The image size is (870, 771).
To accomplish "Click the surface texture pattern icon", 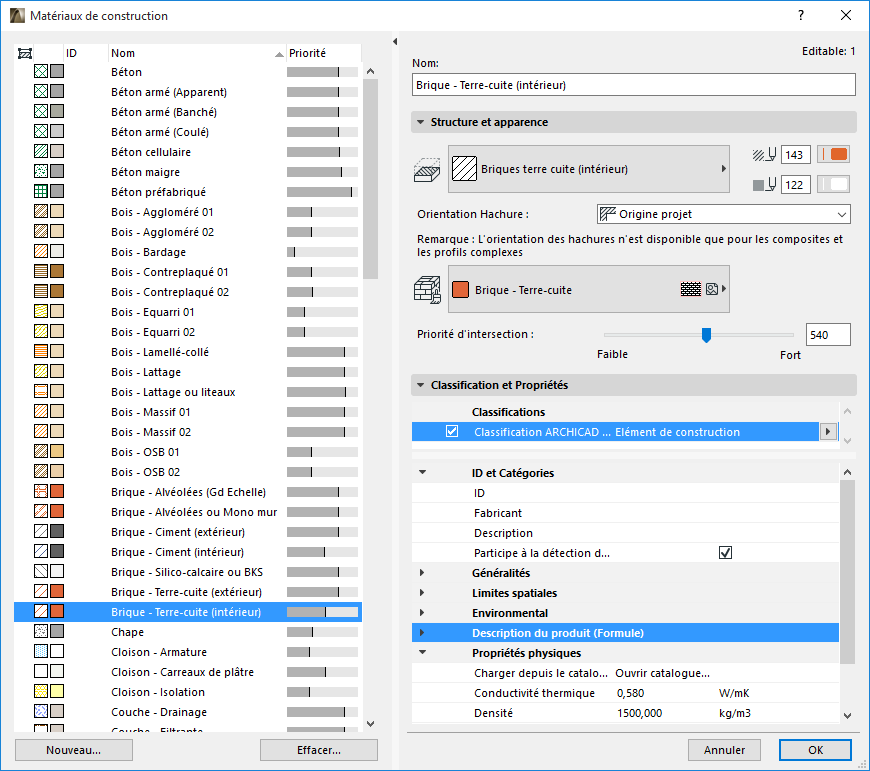I will pos(691,289).
